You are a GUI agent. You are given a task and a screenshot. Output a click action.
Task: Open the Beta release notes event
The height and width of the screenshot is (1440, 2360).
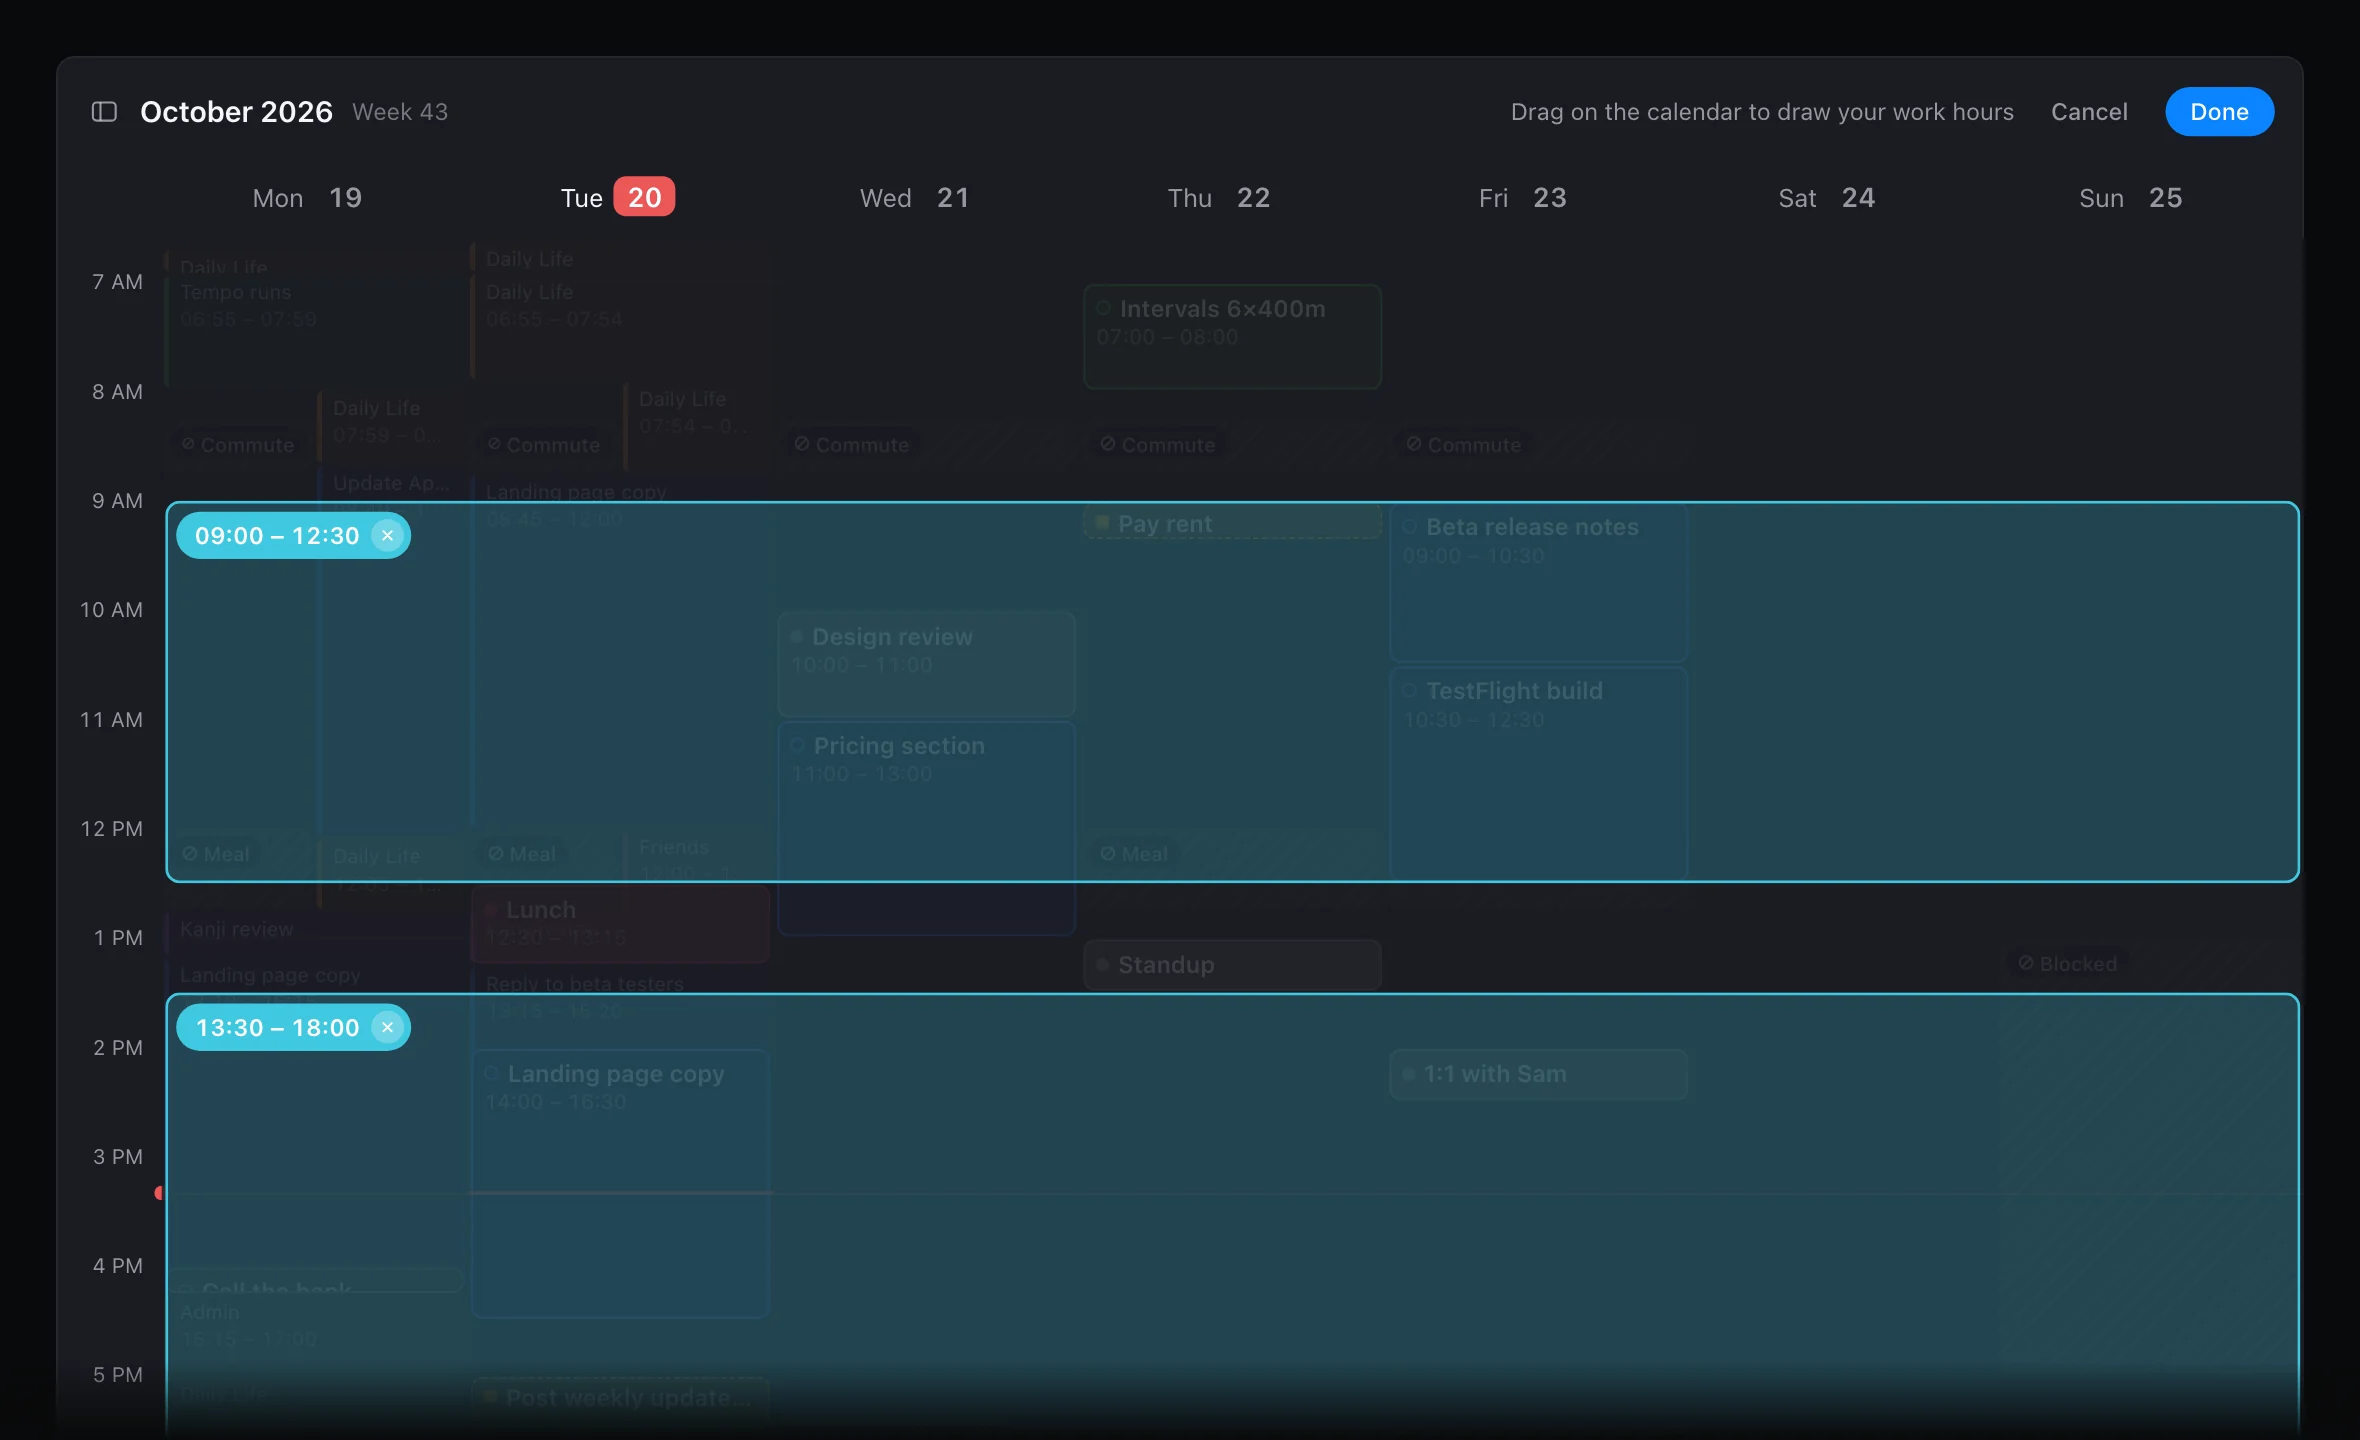[1538, 582]
